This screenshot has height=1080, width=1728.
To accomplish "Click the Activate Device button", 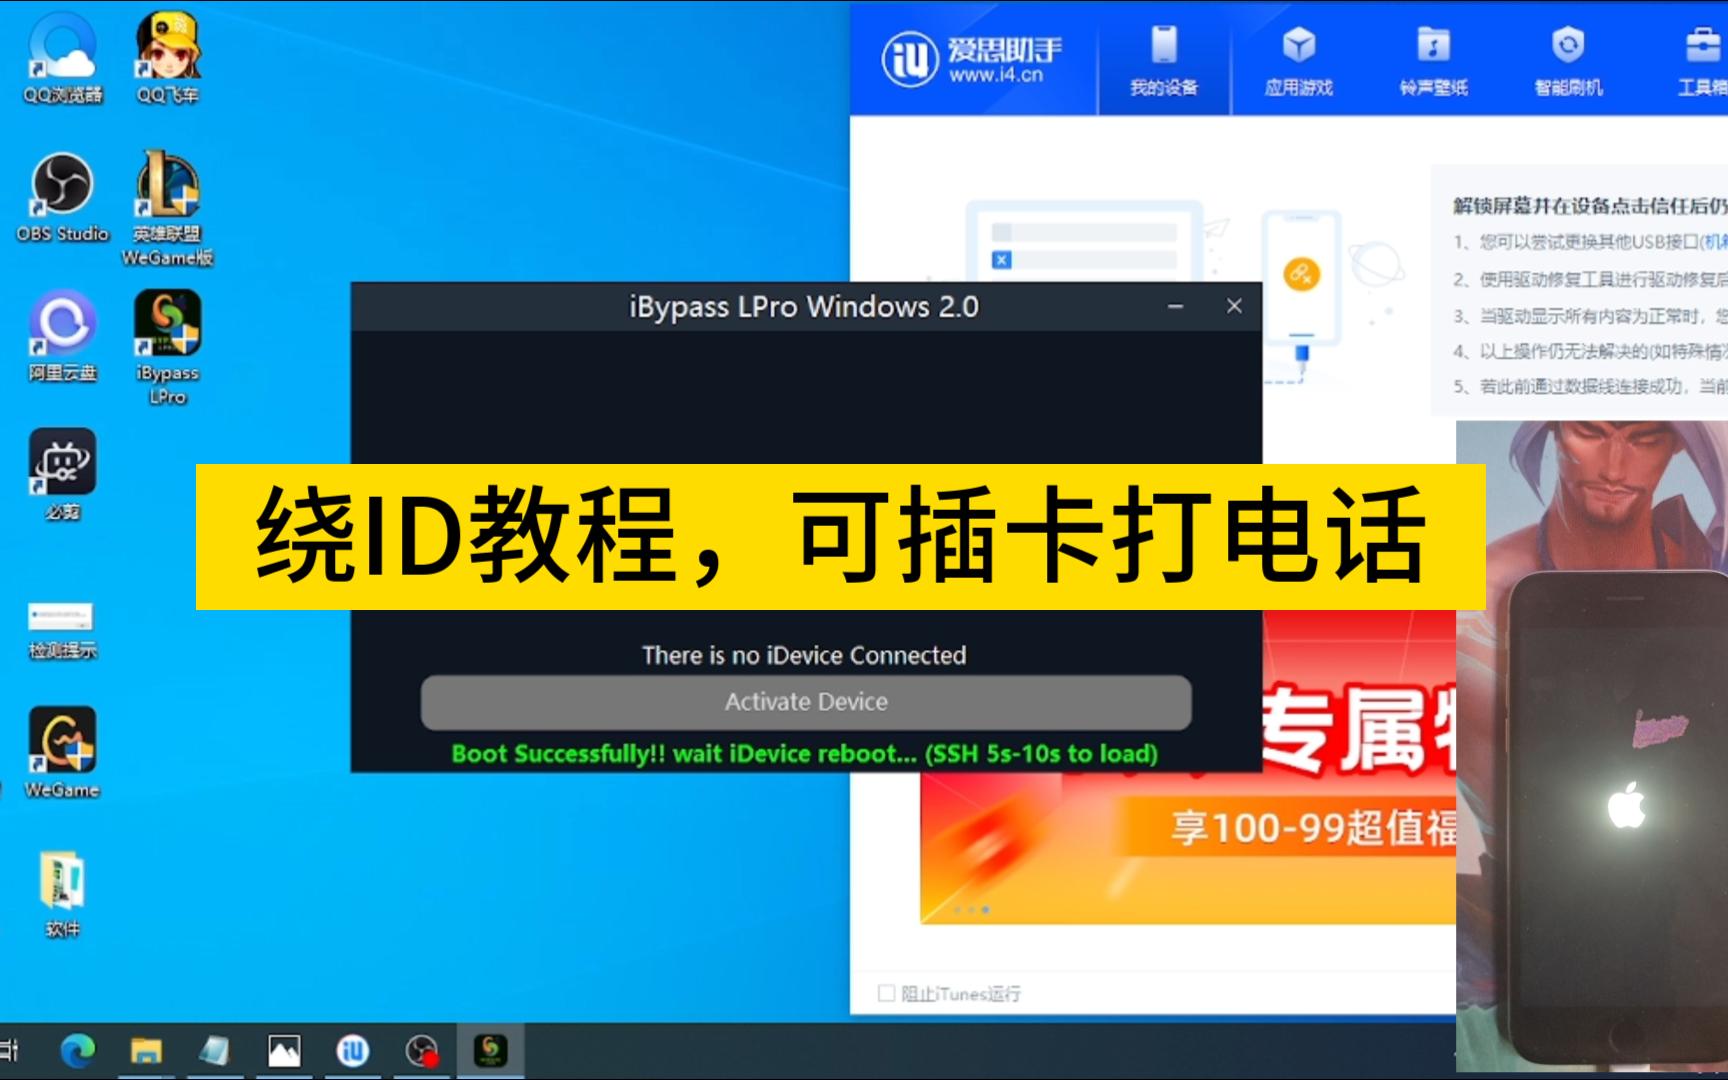I will pyautogui.click(x=806, y=701).
